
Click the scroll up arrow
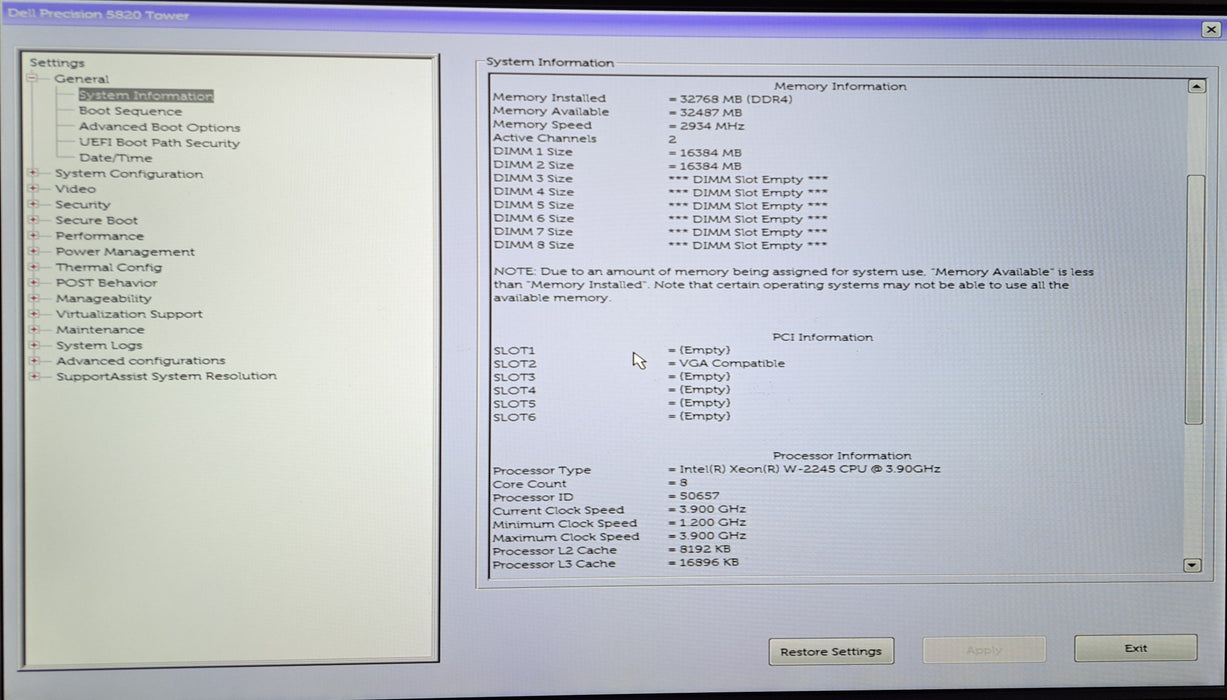coord(1195,87)
